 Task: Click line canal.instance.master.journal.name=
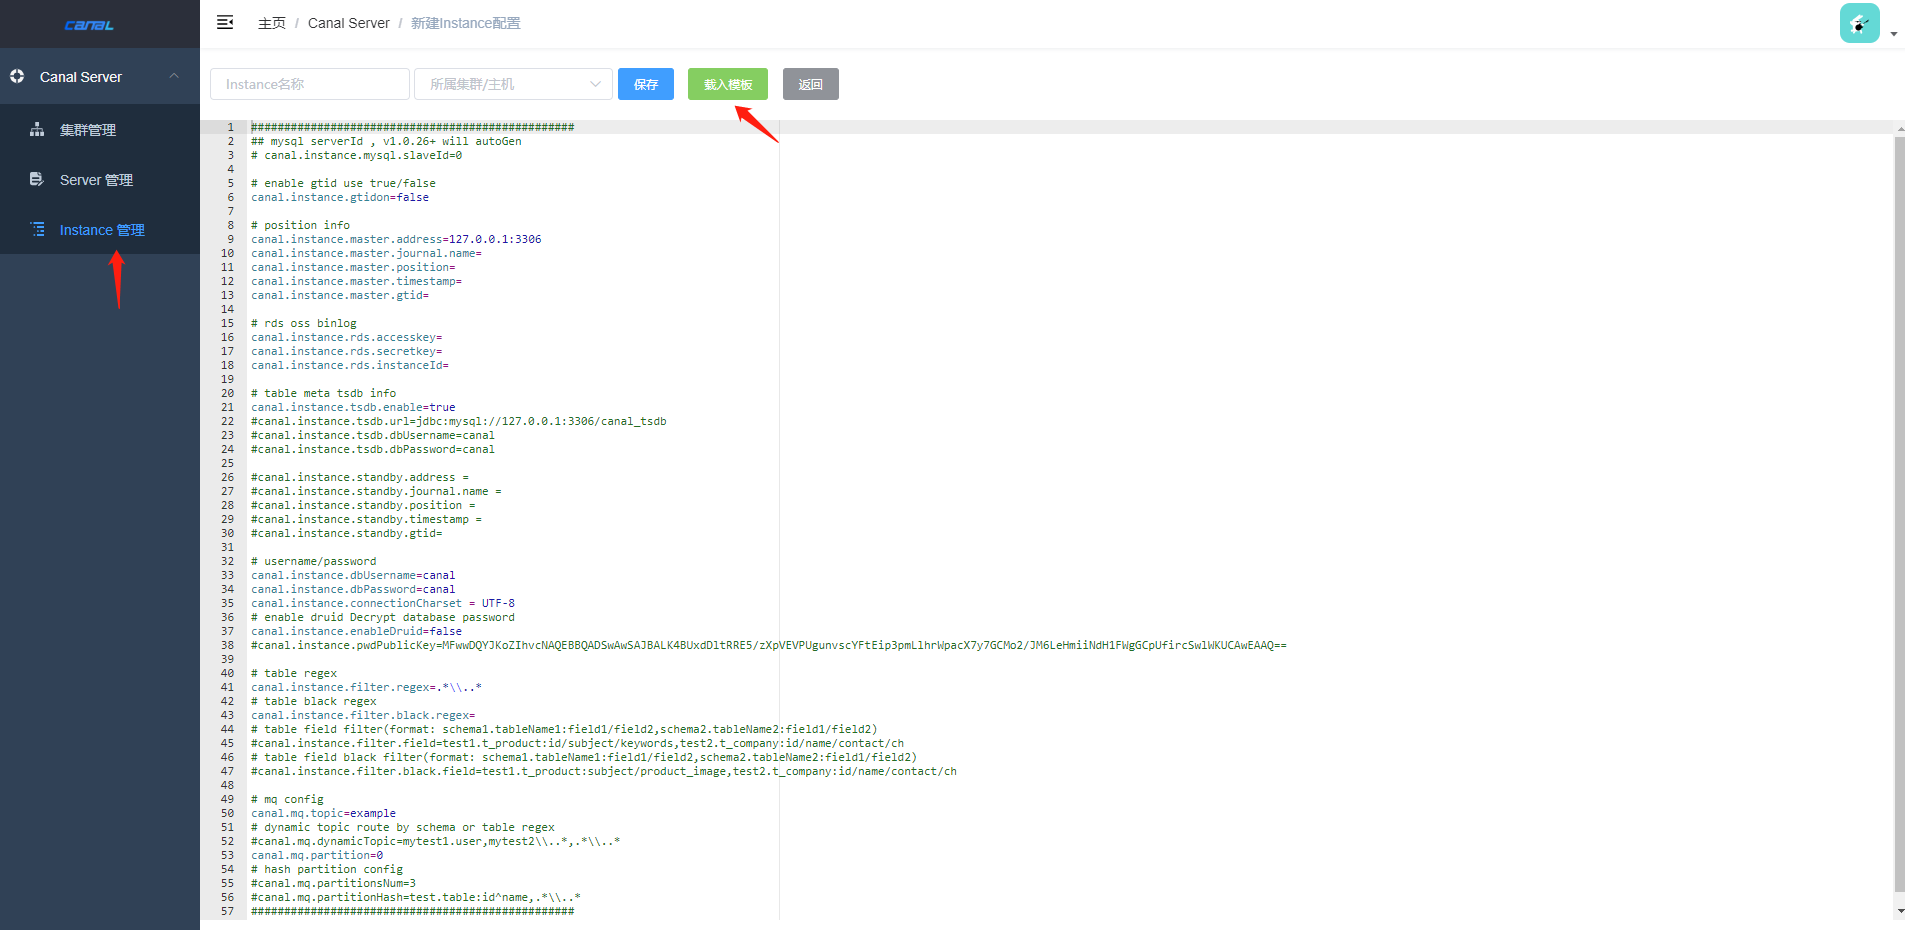[366, 253]
